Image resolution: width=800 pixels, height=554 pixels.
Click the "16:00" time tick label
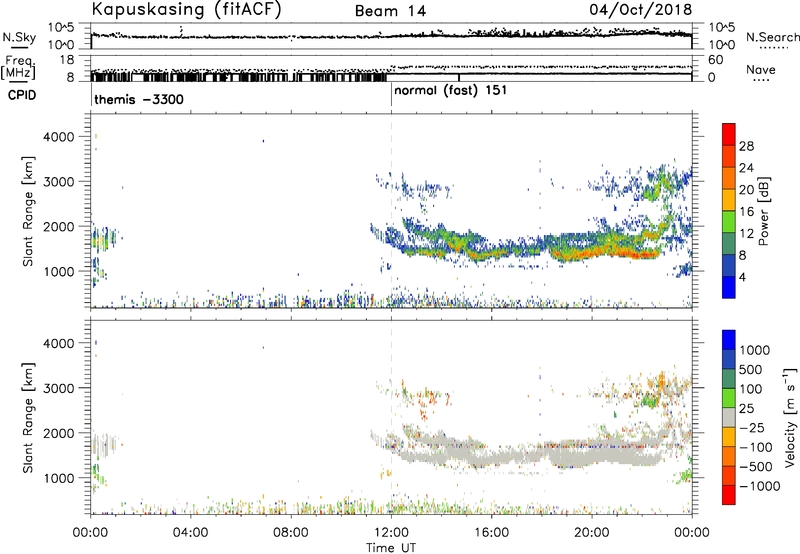[491, 533]
